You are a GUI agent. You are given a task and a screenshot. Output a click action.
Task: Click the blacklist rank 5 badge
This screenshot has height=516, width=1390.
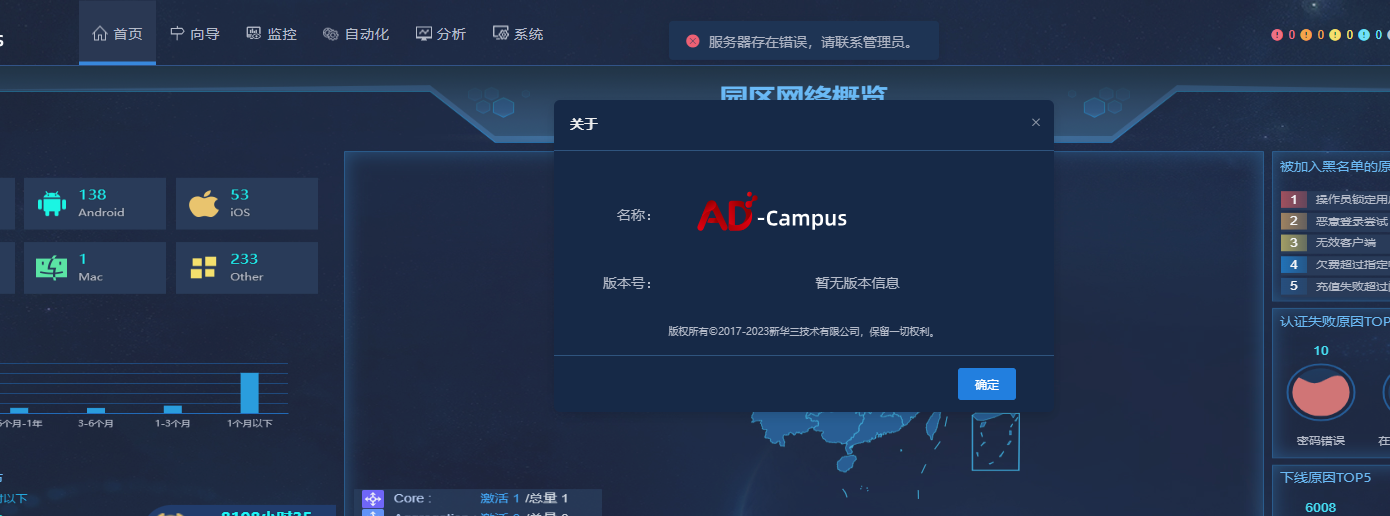pos(1293,286)
